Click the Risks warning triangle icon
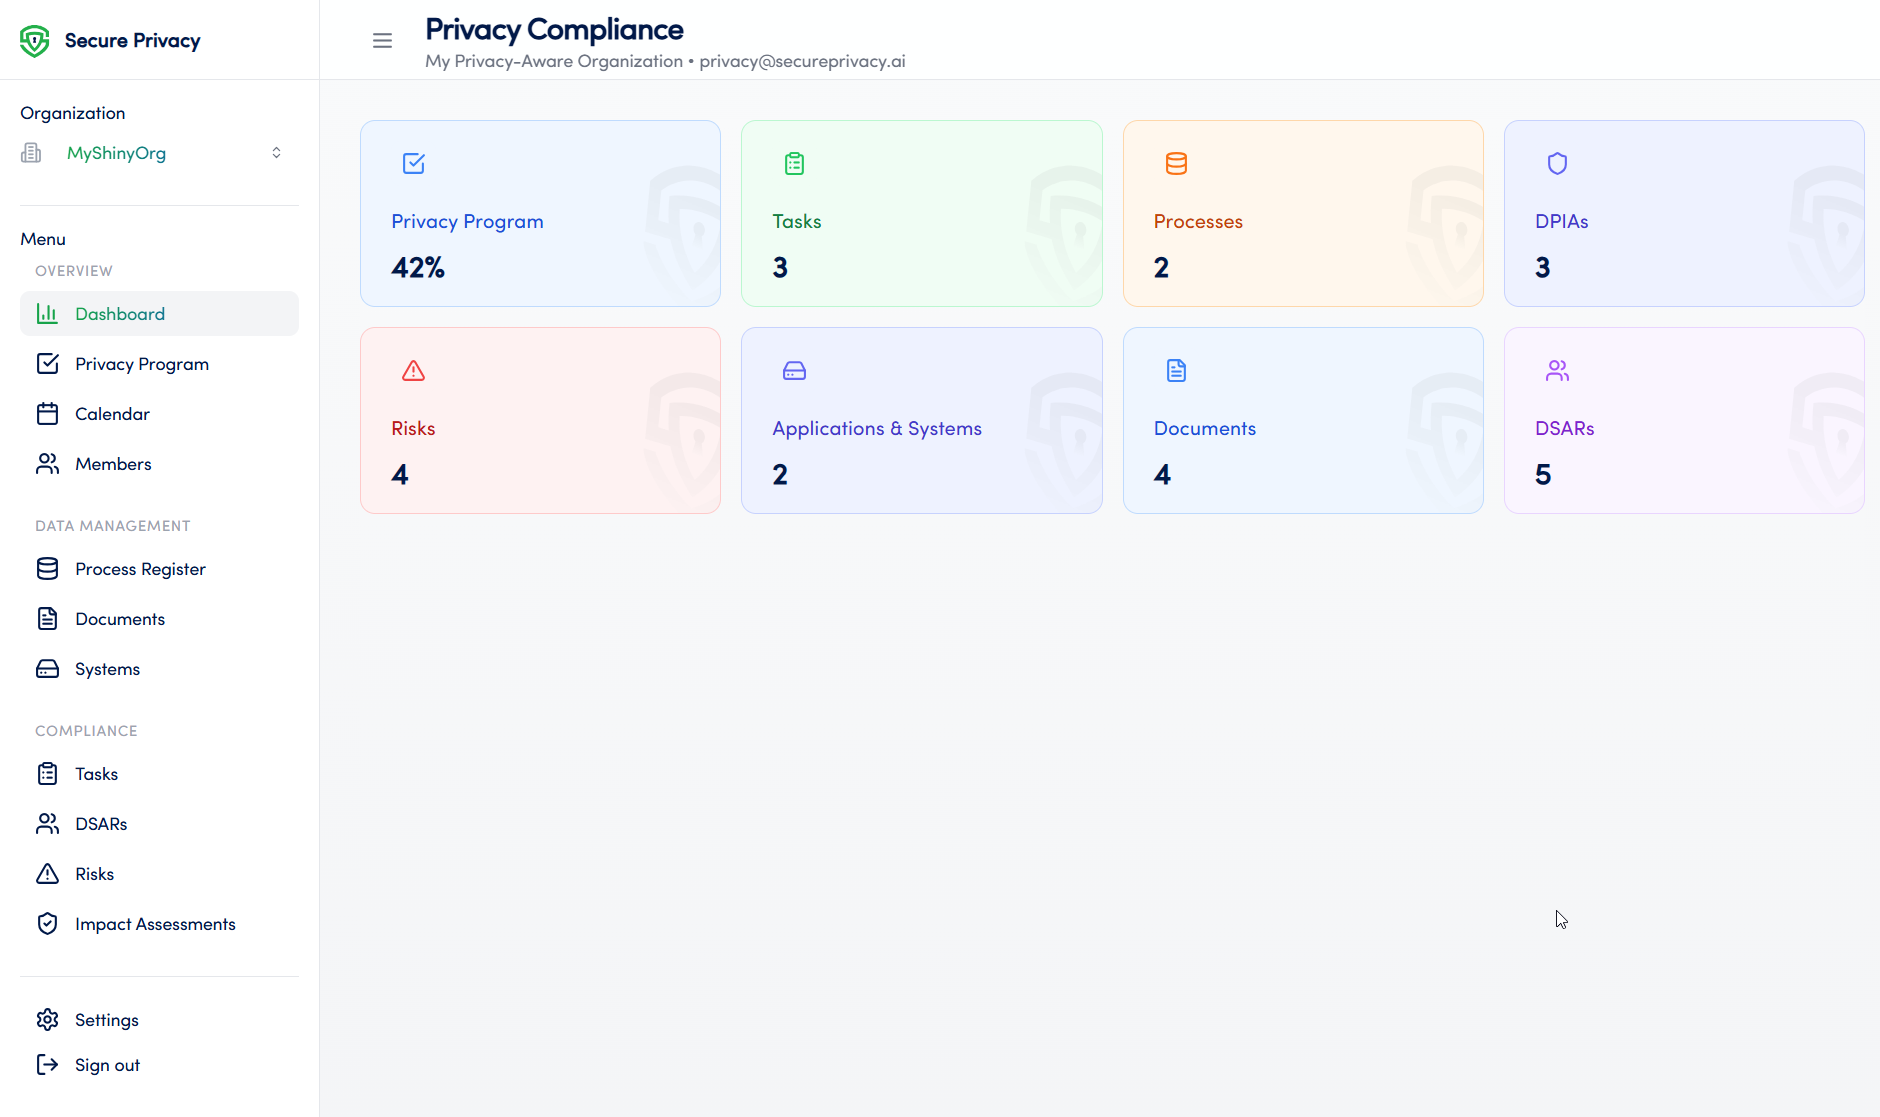Viewport: 1880px width, 1117px height. (x=48, y=873)
